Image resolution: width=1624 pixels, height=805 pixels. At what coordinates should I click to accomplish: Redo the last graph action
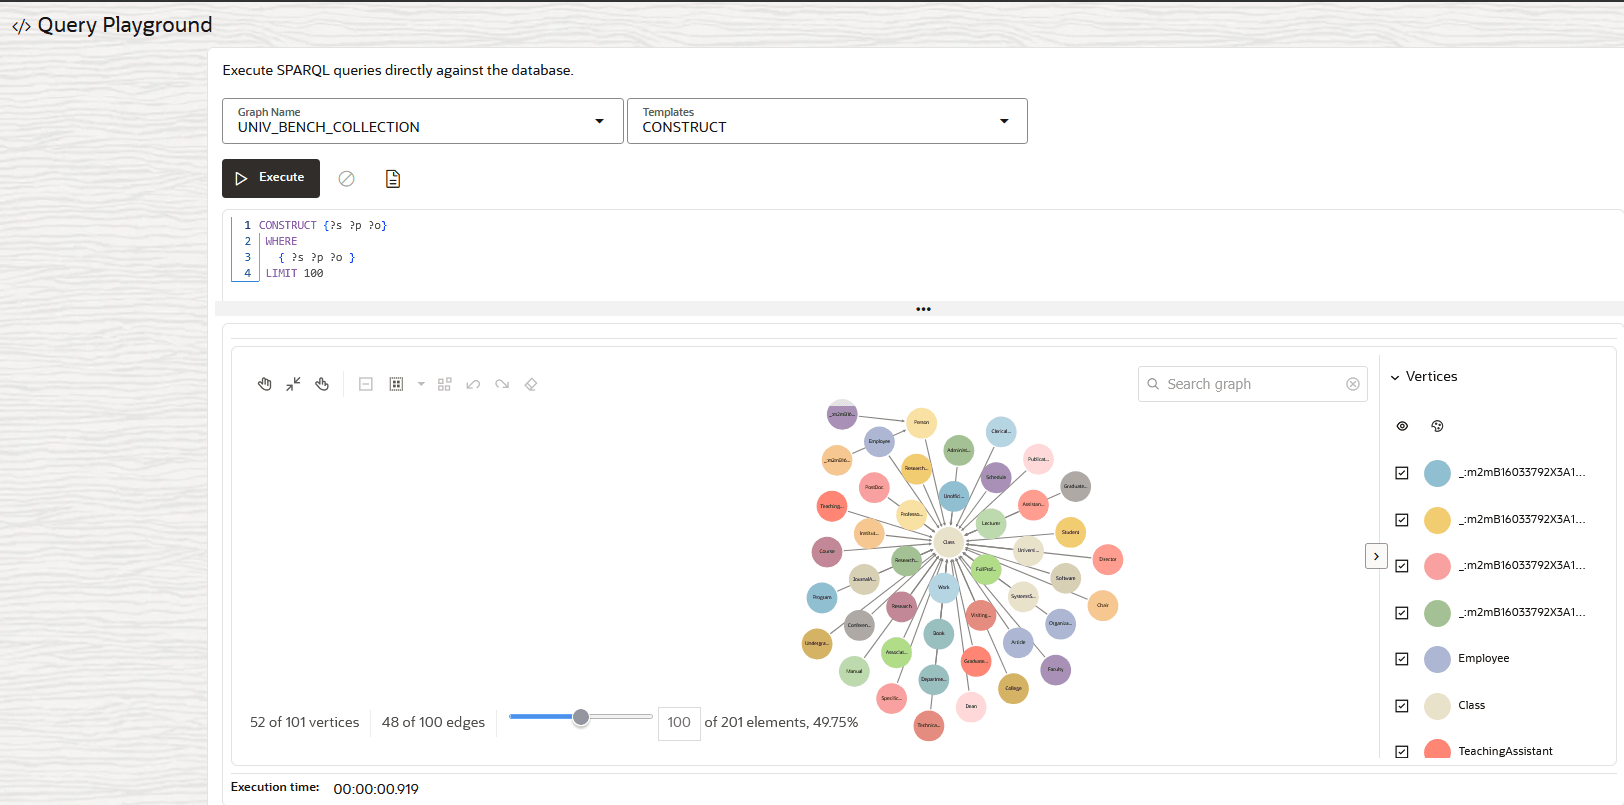tap(502, 384)
